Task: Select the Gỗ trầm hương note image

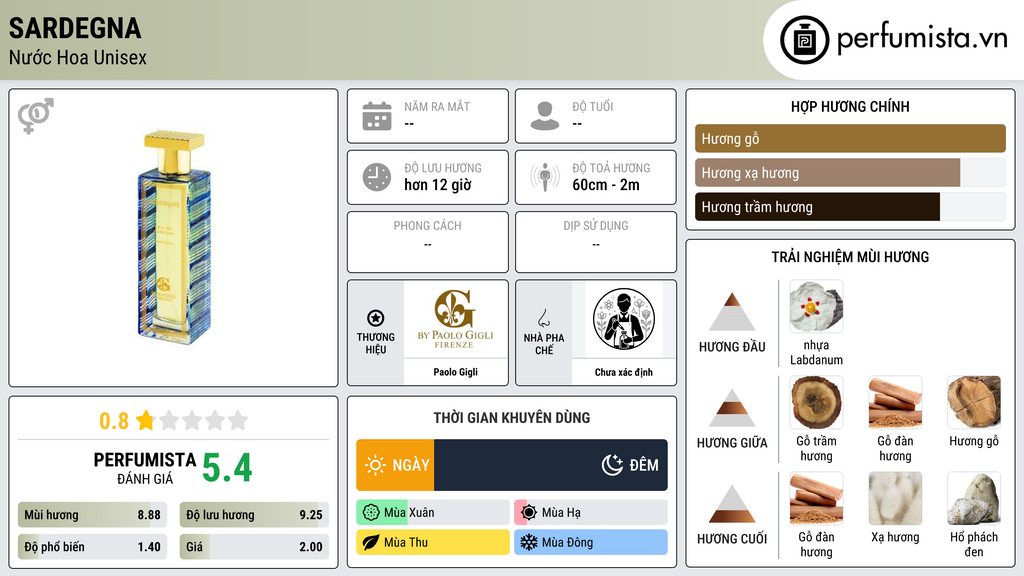Action: click(816, 402)
